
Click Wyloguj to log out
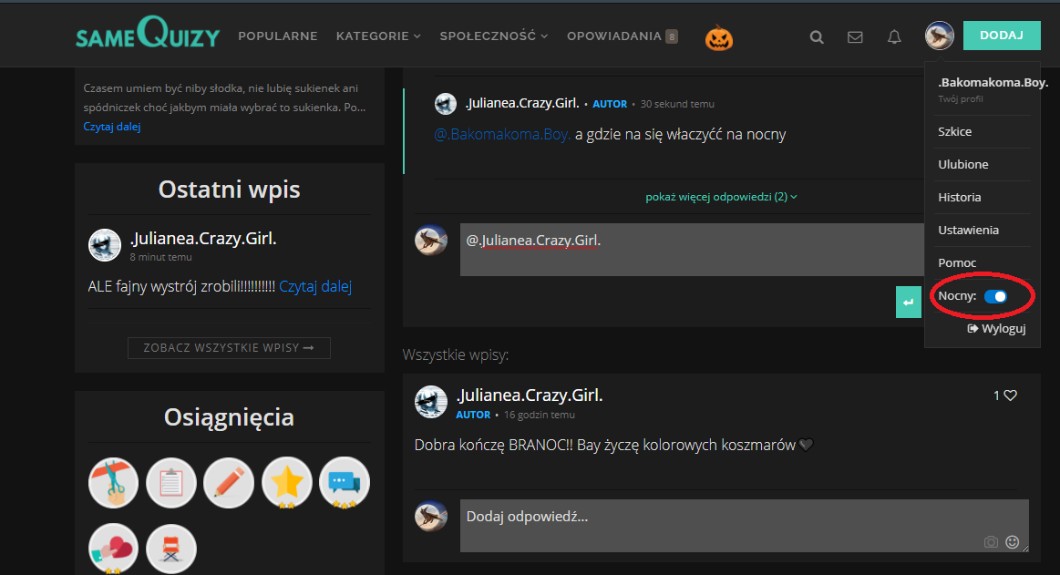(997, 329)
